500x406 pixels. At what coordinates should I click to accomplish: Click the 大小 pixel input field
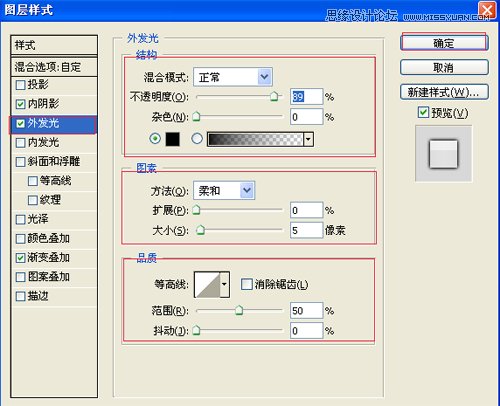point(306,230)
